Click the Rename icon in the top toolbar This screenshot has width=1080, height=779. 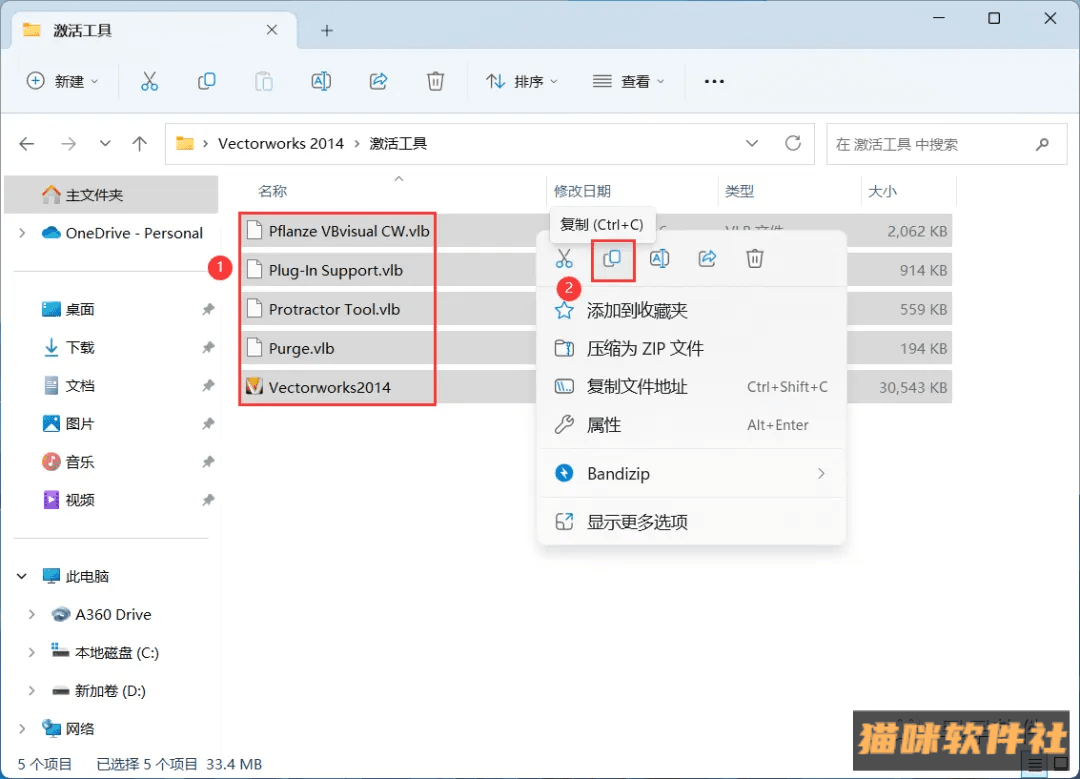click(321, 81)
